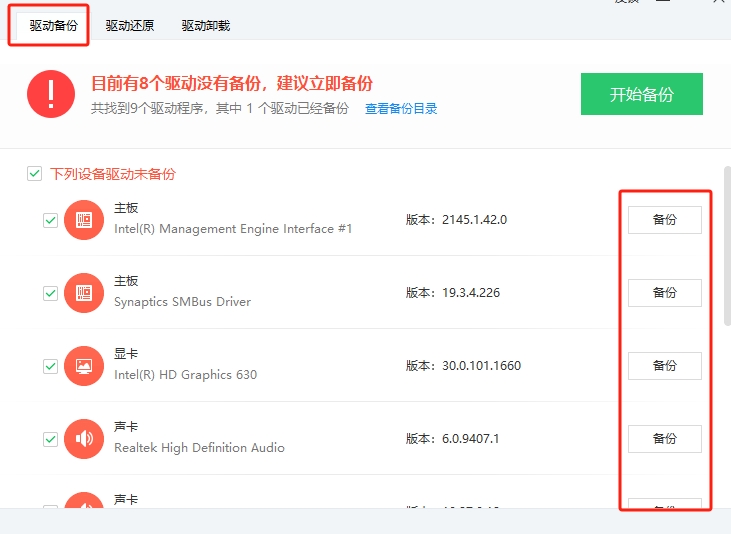Screen dimensions: 731x534
Task: Click the vertical scrollbar of driver list
Action: tap(727, 246)
